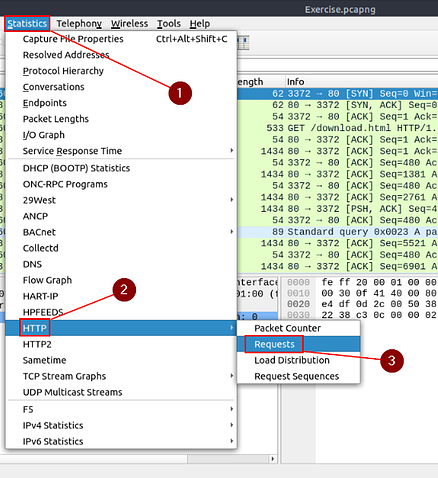Open Endpoints statistics
Image resolution: width=438 pixels, height=478 pixels.
pyautogui.click(x=121, y=103)
